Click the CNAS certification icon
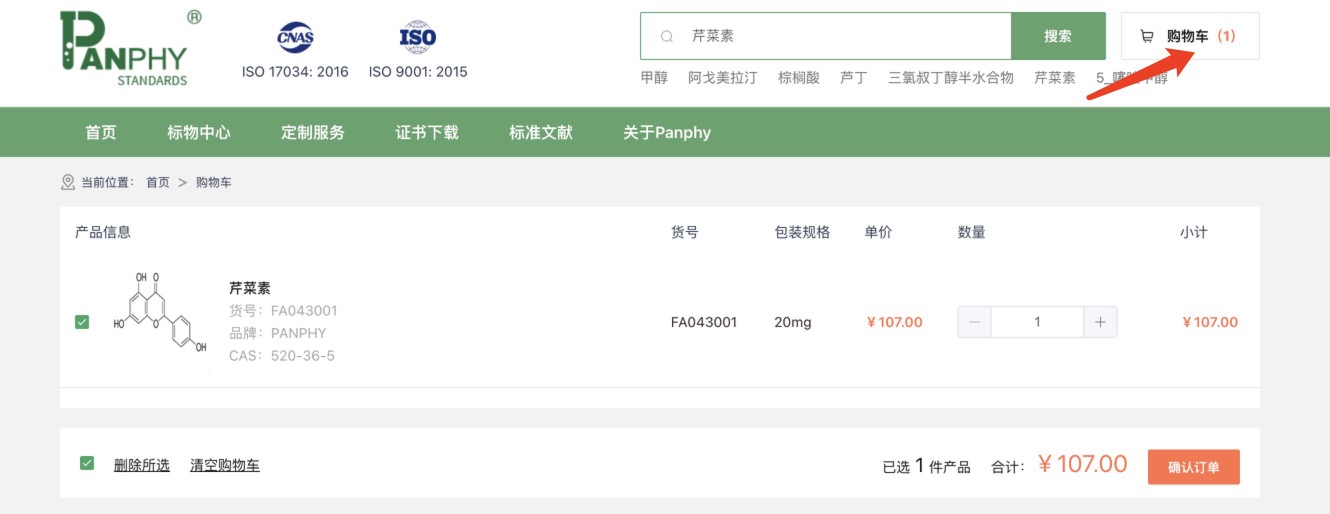 point(295,39)
